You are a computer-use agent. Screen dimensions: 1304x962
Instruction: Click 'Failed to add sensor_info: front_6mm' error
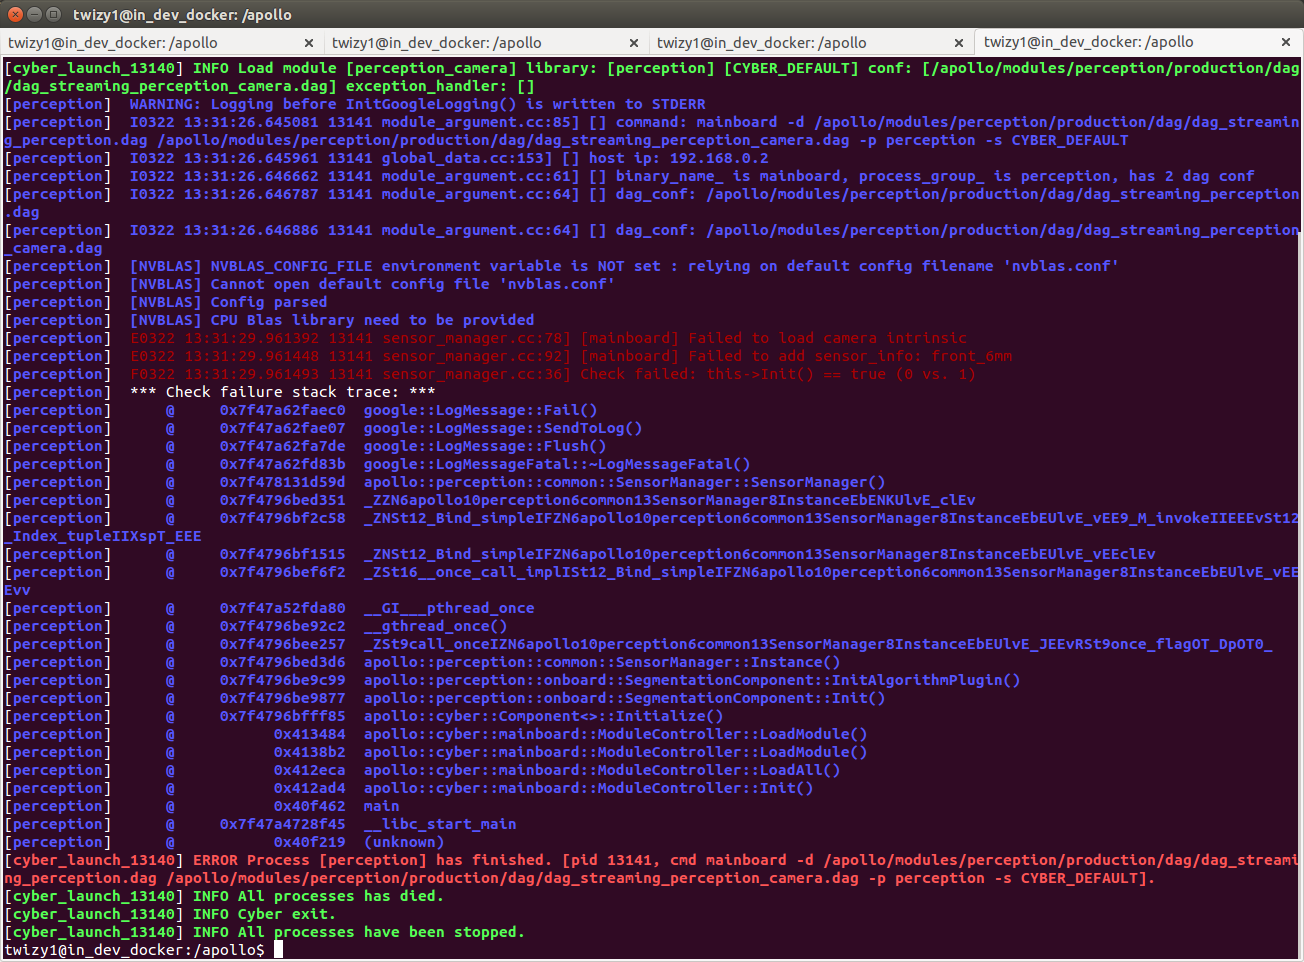point(851,356)
